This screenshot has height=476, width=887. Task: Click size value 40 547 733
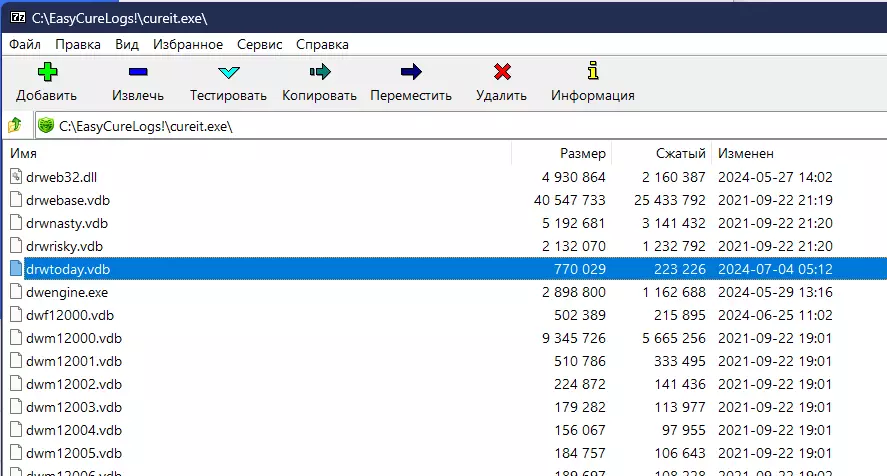pos(570,200)
